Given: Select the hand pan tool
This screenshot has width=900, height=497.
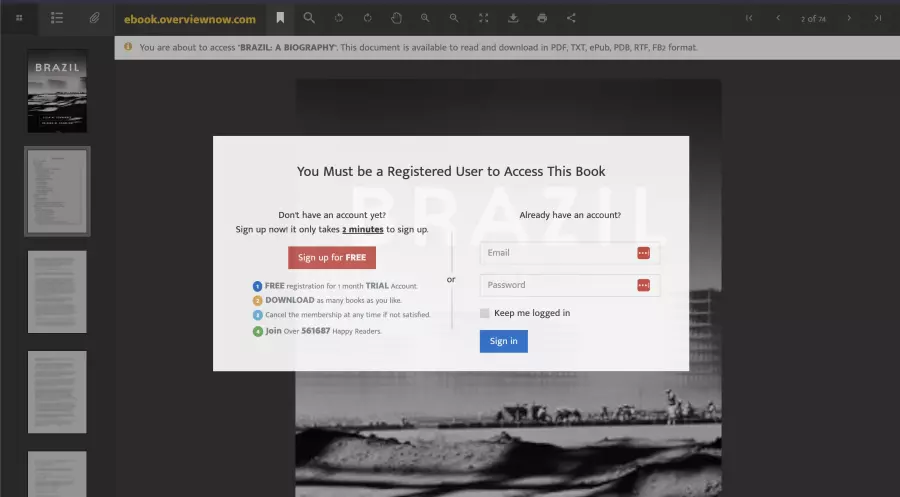Looking at the screenshot, I should point(396,18).
